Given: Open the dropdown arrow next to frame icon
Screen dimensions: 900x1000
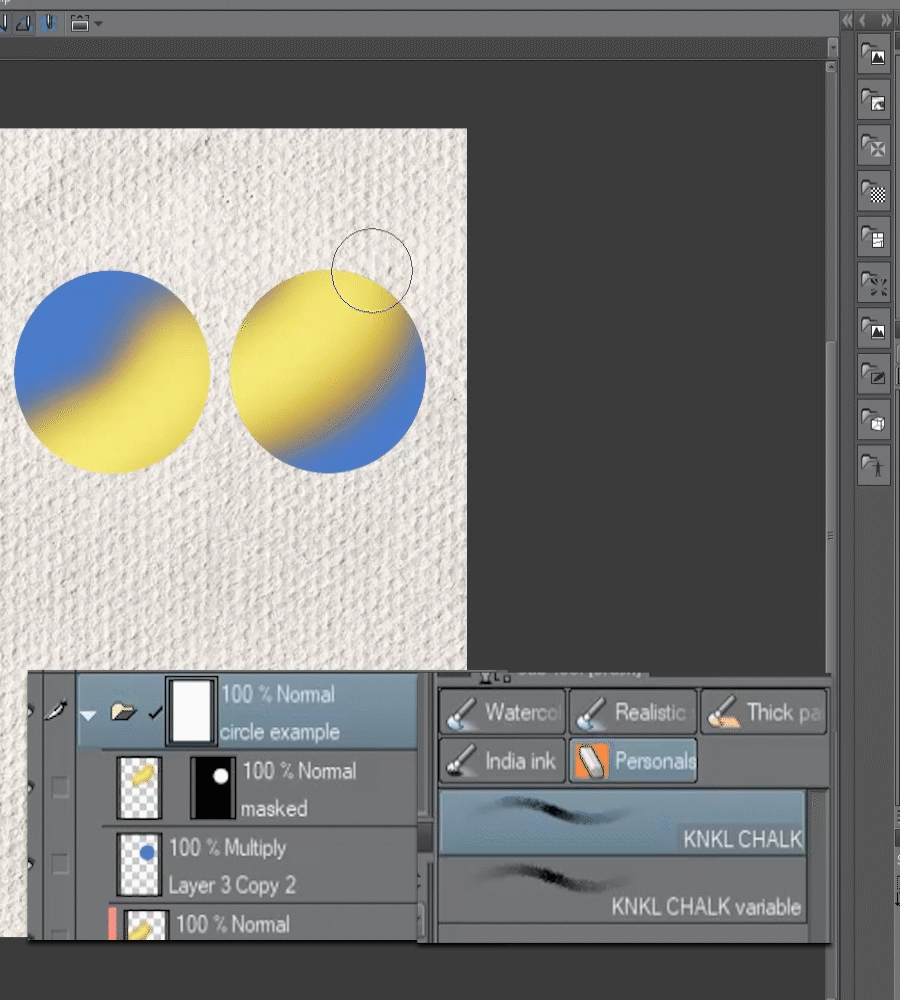Looking at the screenshot, I should tap(98, 23).
